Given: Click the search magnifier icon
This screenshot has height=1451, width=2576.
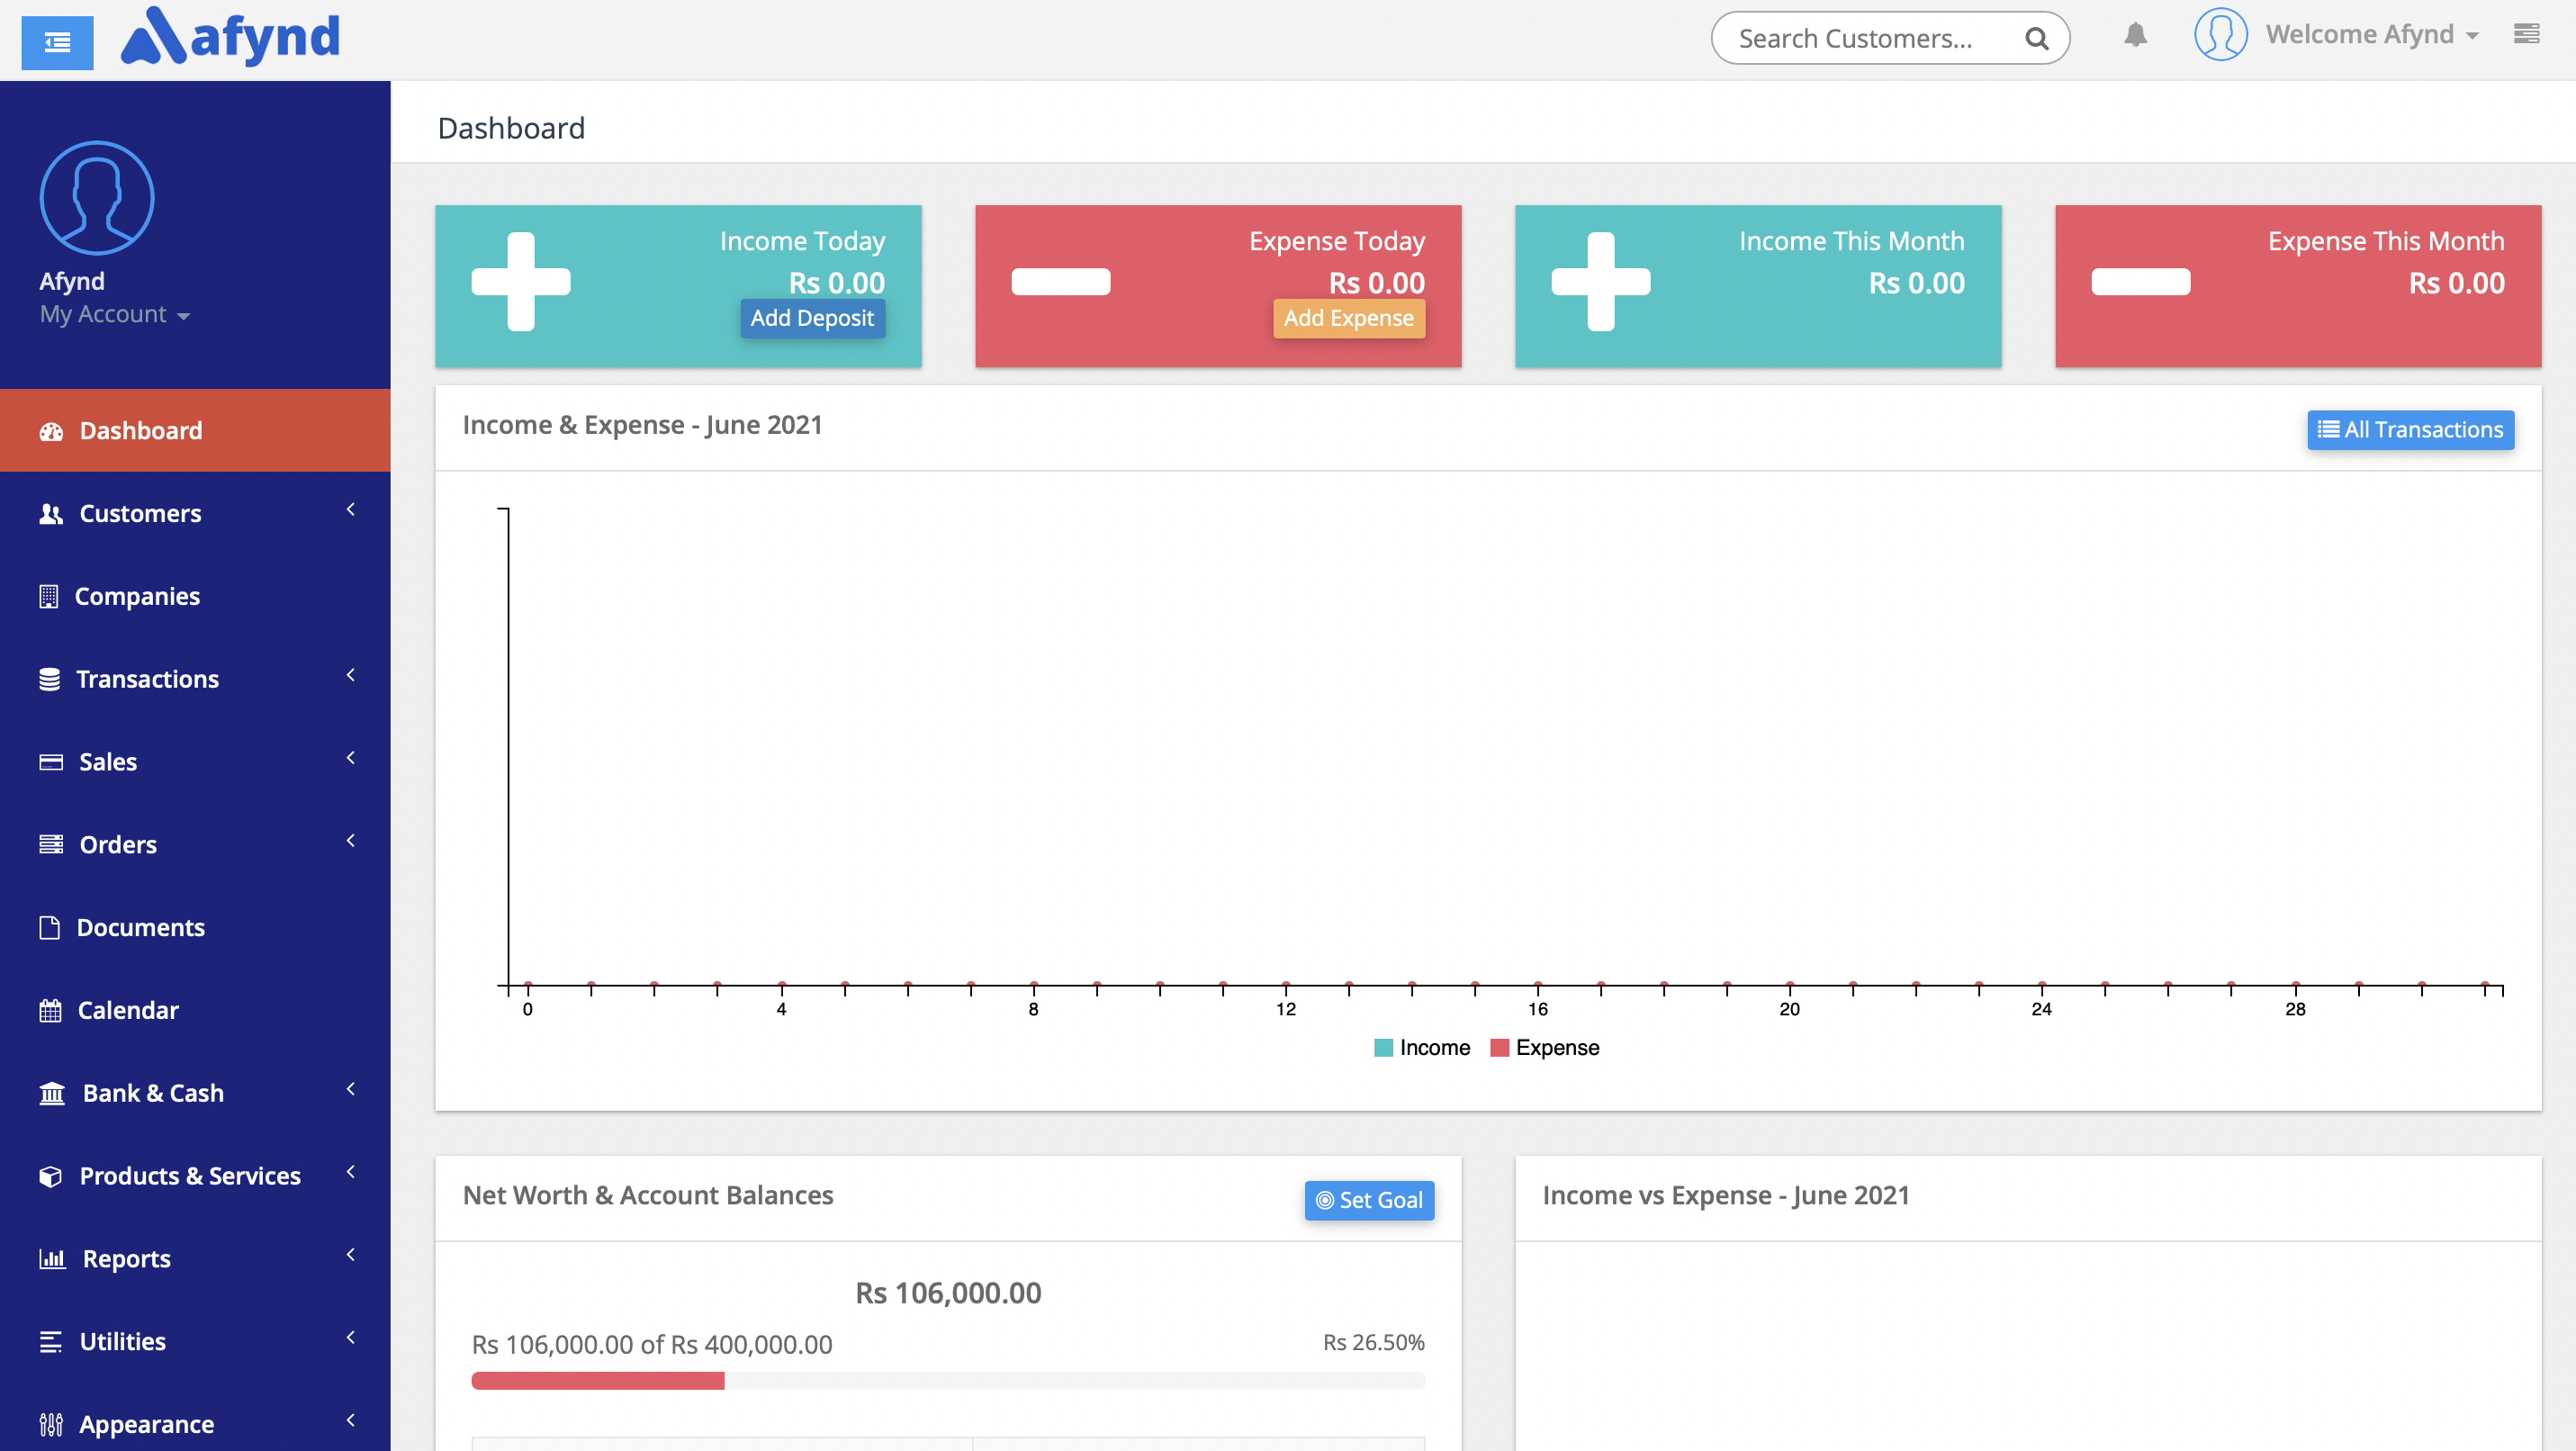Looking at the screenshot, I should [2036, 39].
